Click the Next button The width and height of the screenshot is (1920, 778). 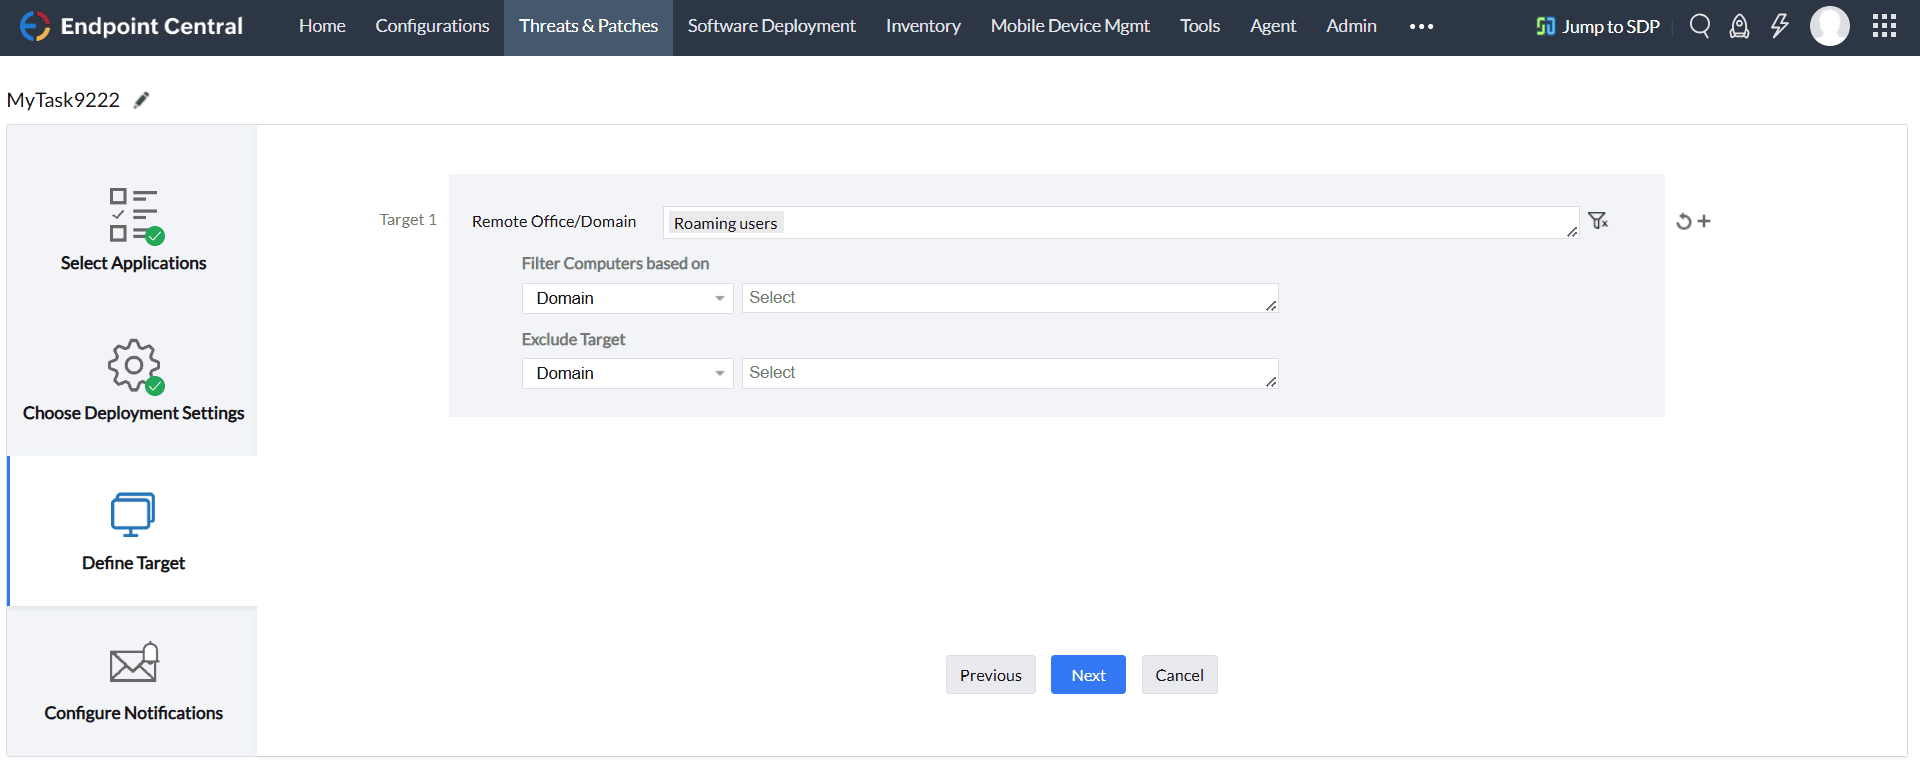(x=1088, y=675)
